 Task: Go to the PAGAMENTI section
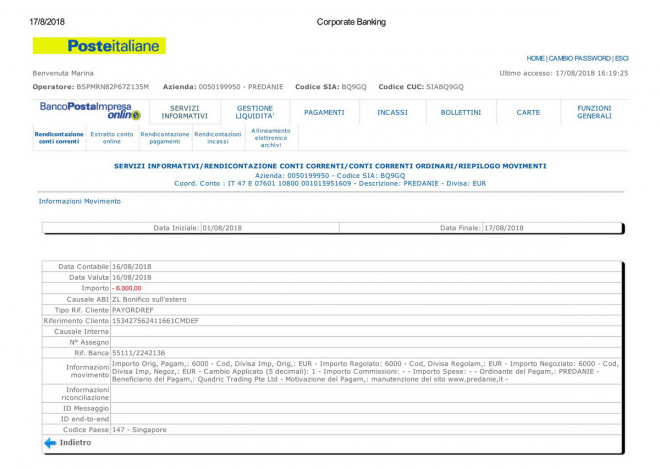(324, 112)
